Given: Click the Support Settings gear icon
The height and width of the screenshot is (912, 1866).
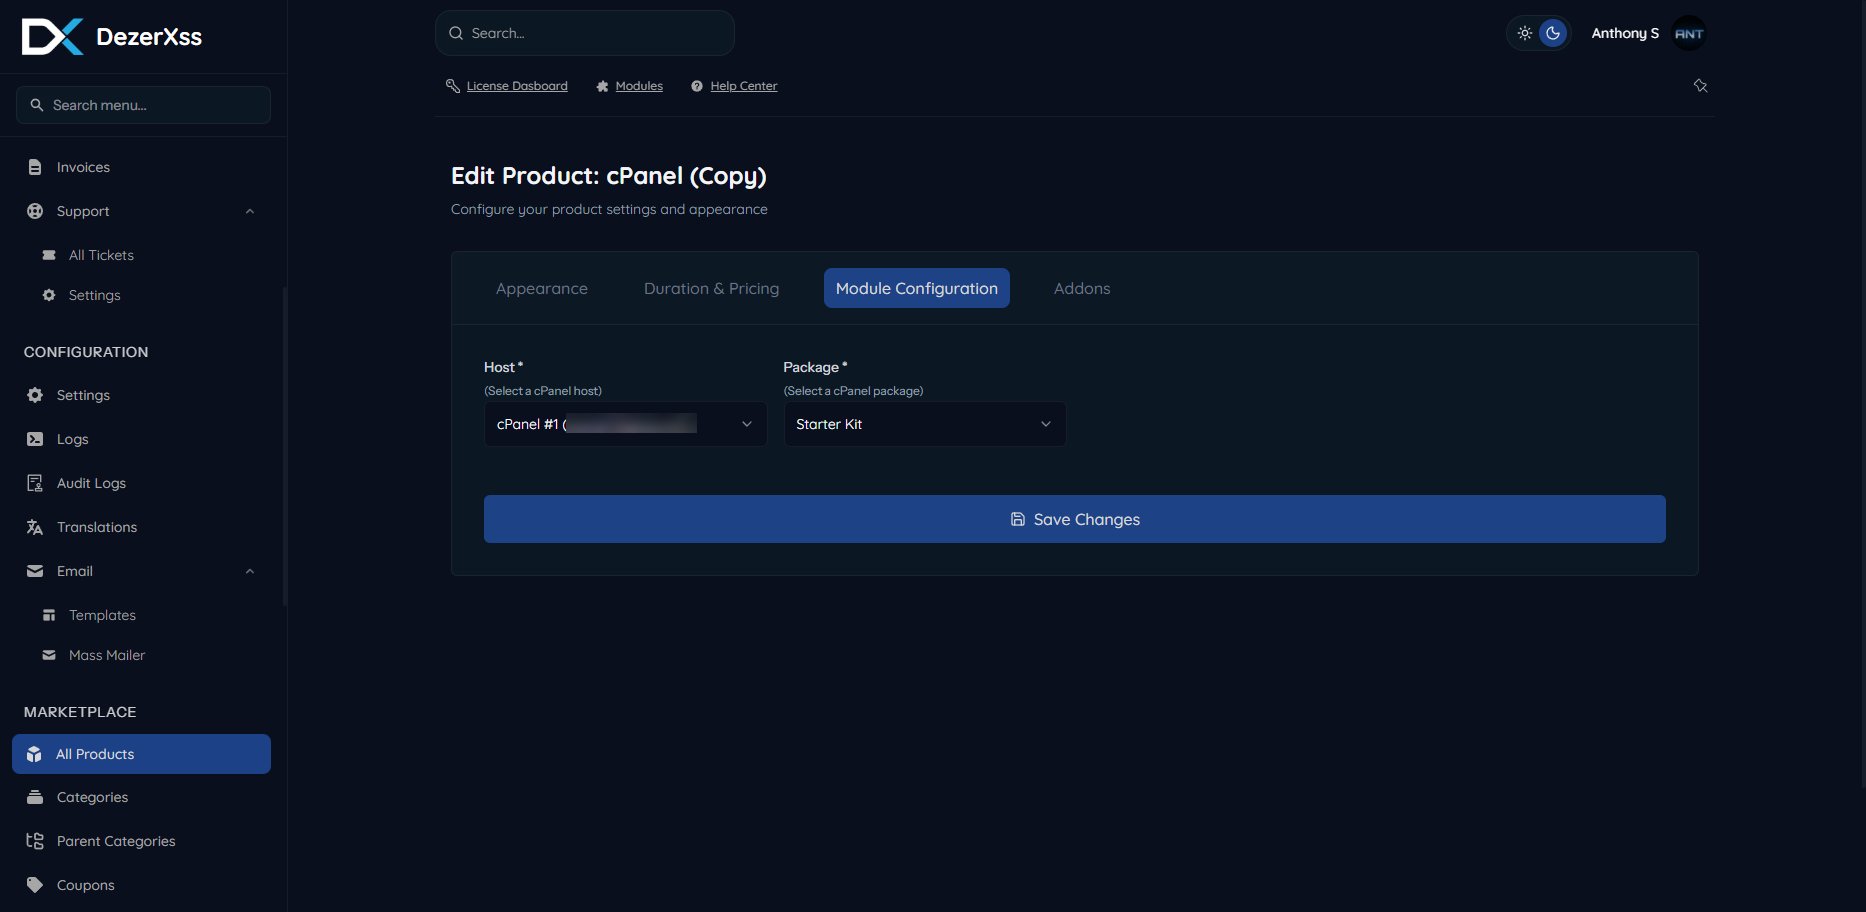Looking at the screenshot, I should click(49, 295).
